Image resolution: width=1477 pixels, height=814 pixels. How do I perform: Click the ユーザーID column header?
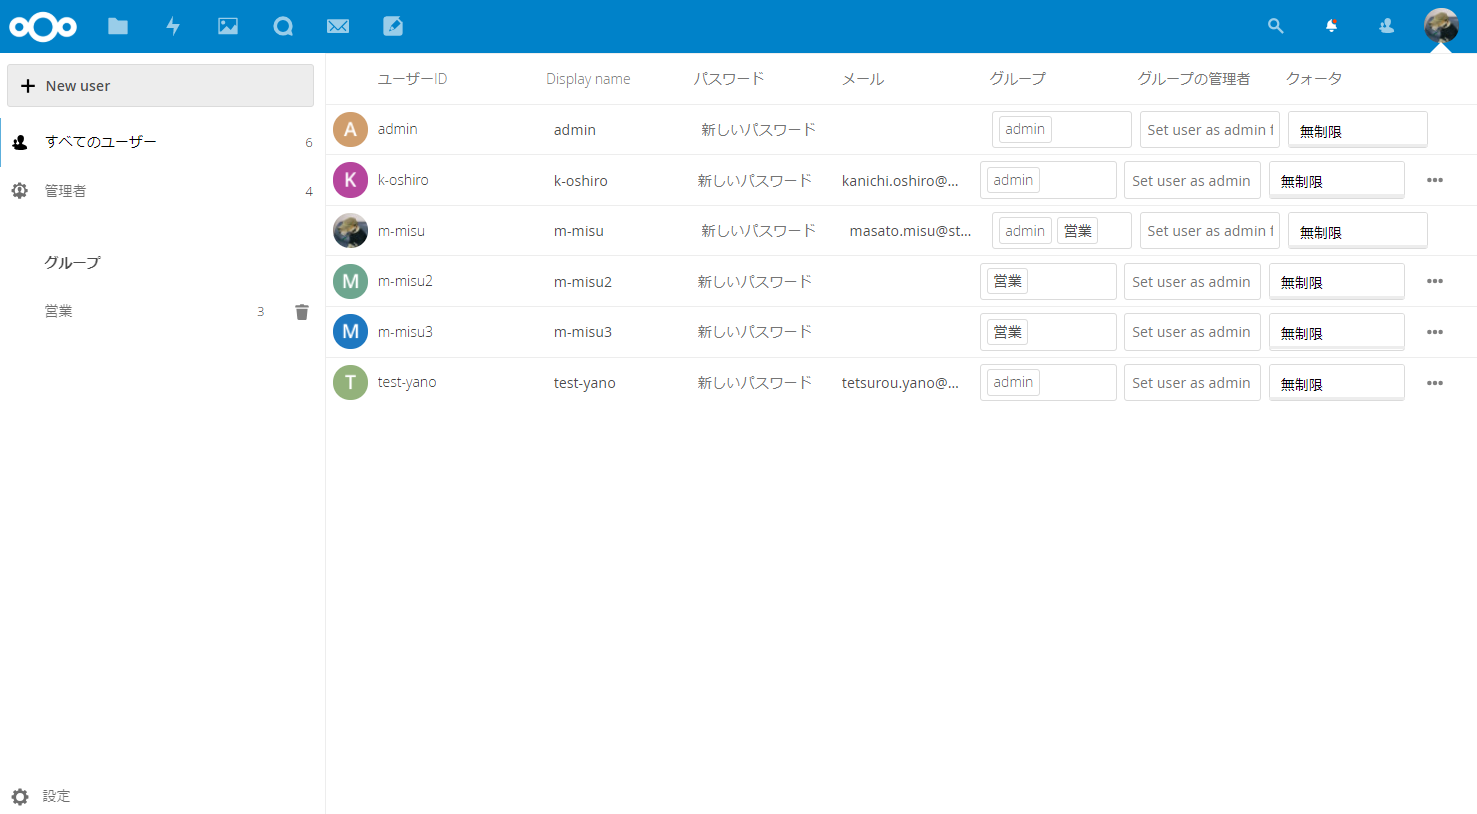(x=412, y=79)
